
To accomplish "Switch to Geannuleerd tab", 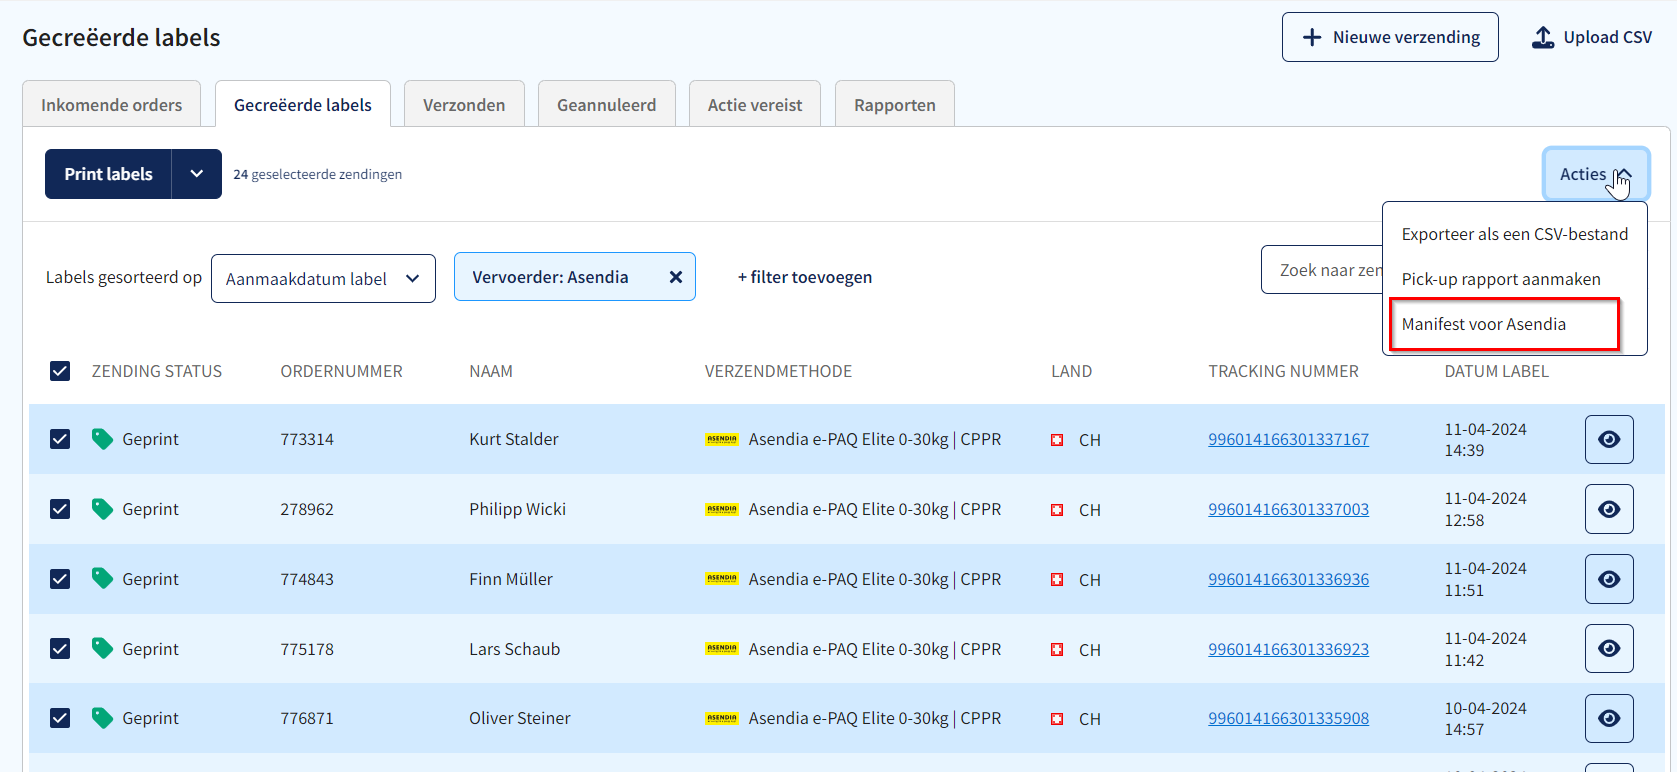I will [x=607, y=105].
